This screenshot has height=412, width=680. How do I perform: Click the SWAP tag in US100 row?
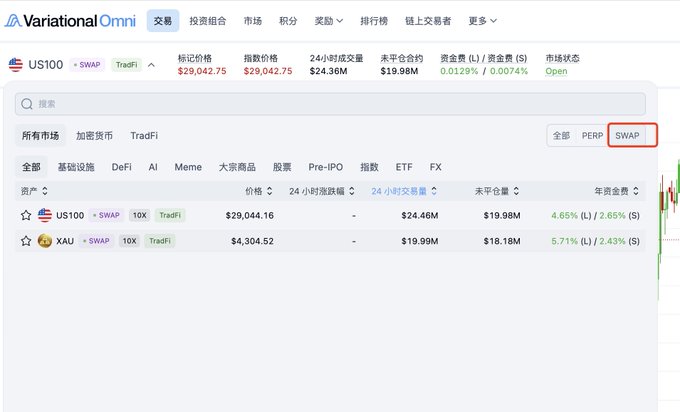pyautogui.click(x=106, y=215)
